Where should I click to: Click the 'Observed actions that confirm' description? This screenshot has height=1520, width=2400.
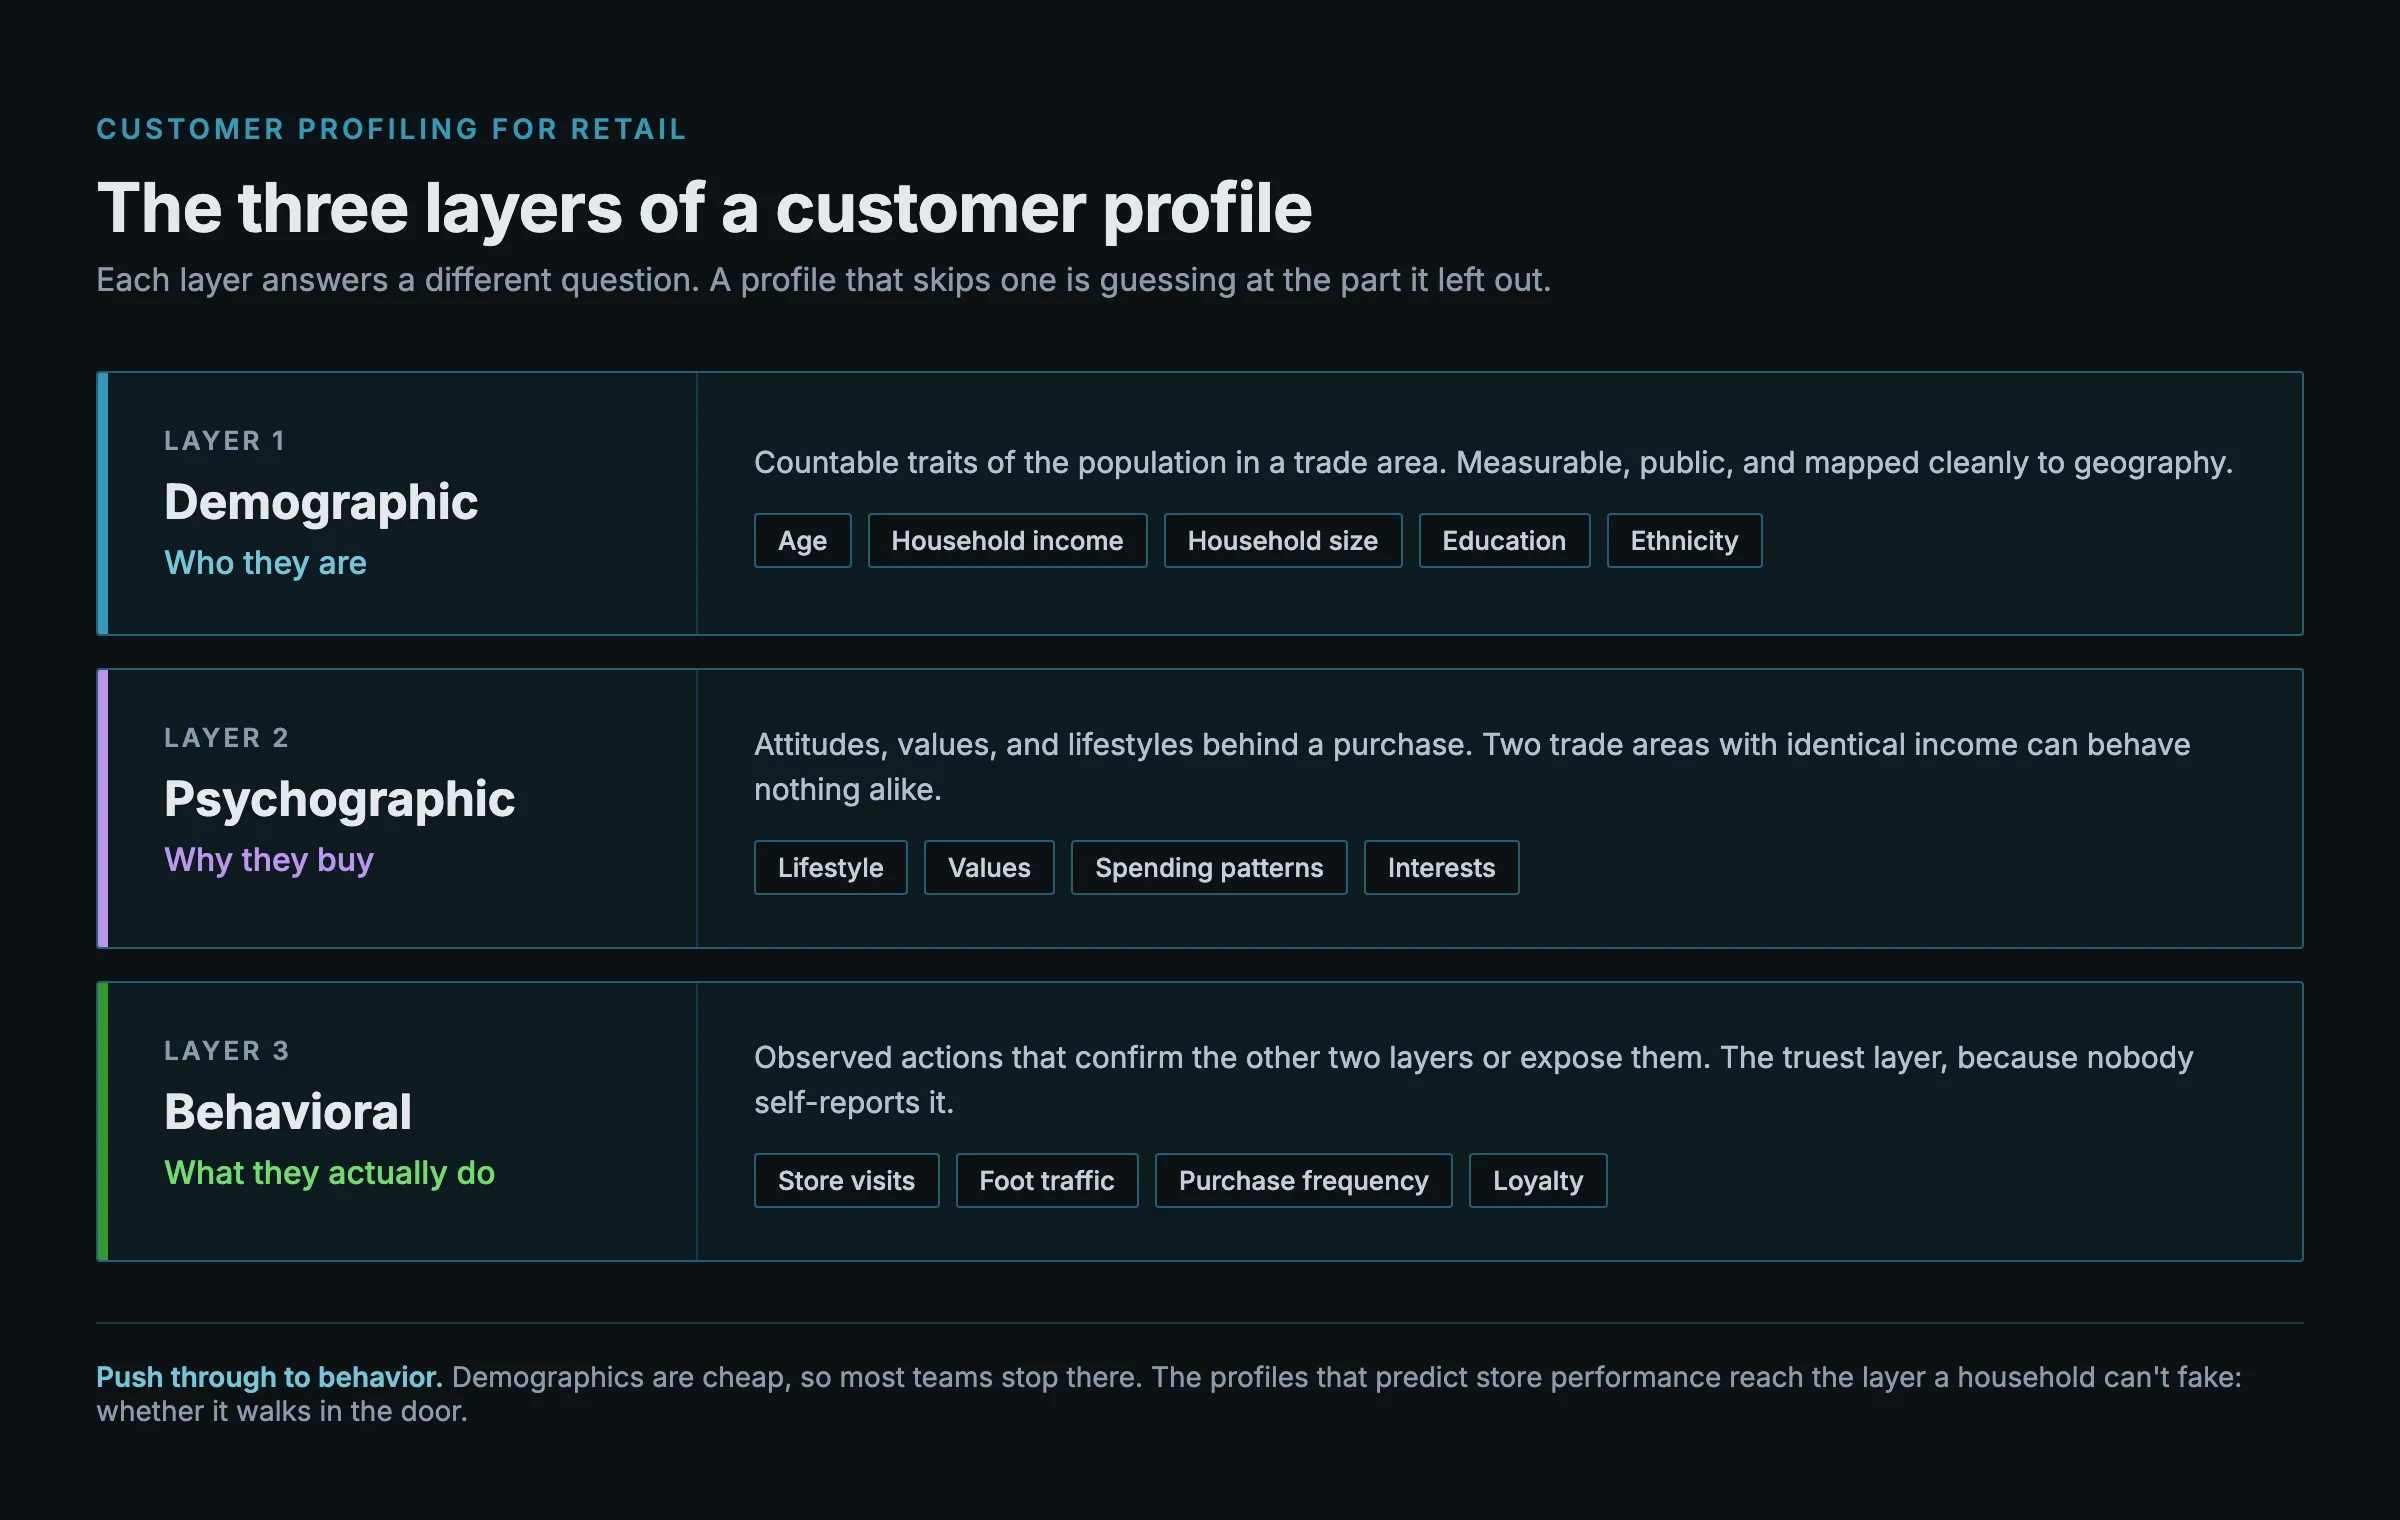tap(1473, 1080)
